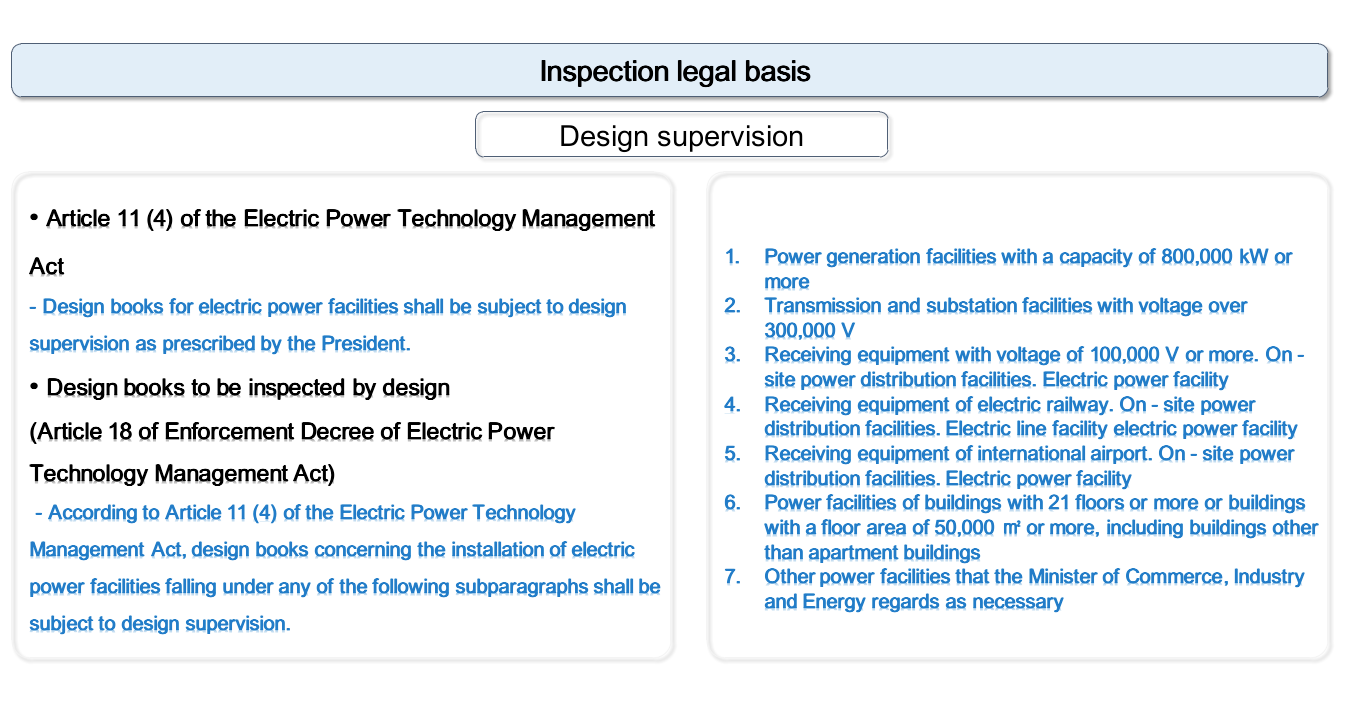Click the "supervision as prescribed by the President" text
1349x708 pixels.
click(x=219, y=344)
